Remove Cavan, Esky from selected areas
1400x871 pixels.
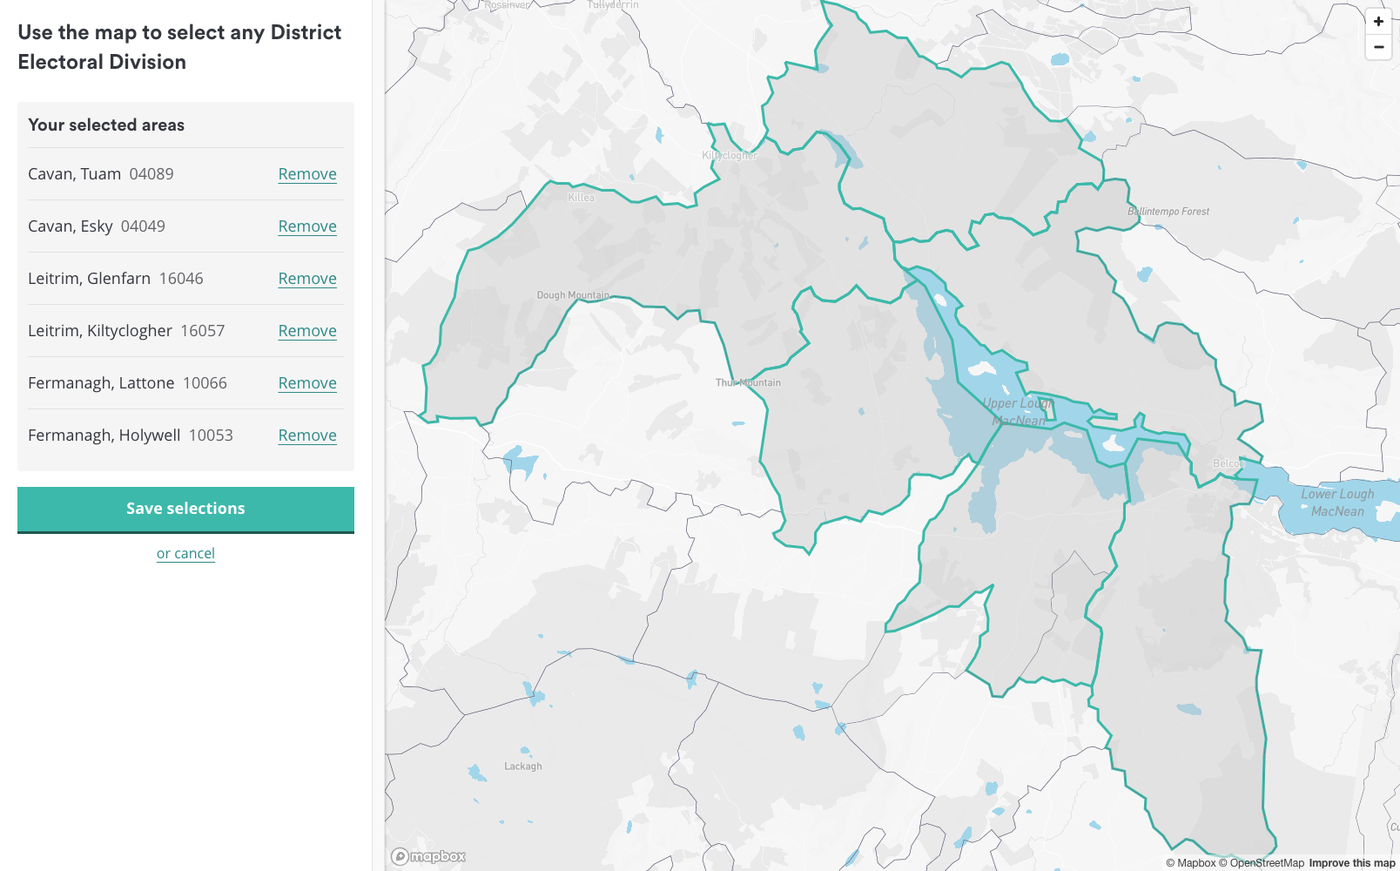[x=307, y=226]
